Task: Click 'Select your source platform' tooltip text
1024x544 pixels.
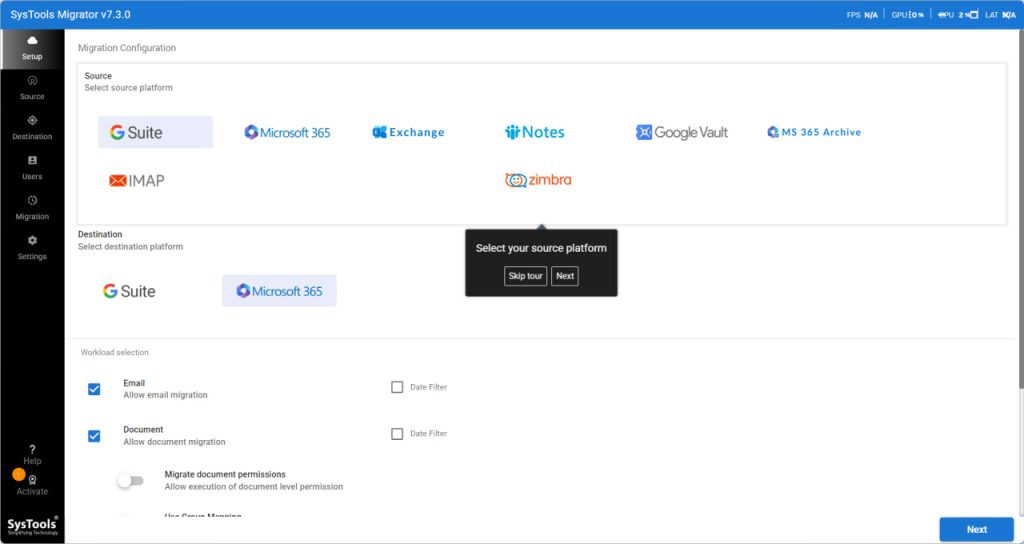Action: coord(541,248)
